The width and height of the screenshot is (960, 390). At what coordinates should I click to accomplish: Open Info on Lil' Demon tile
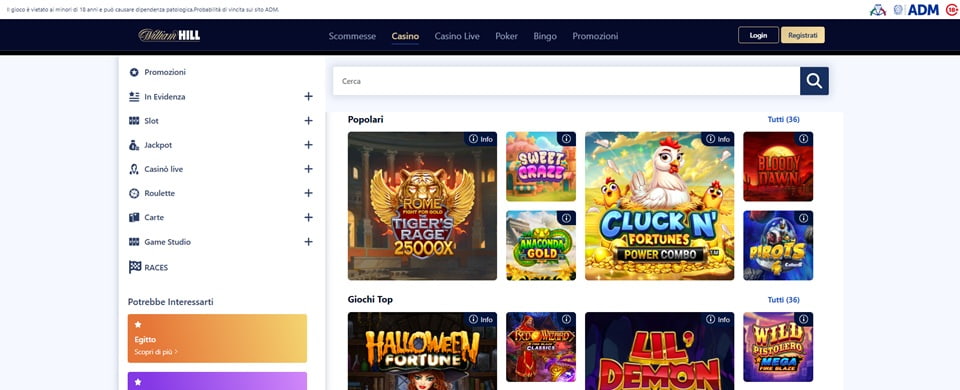(x=718, y=319)
